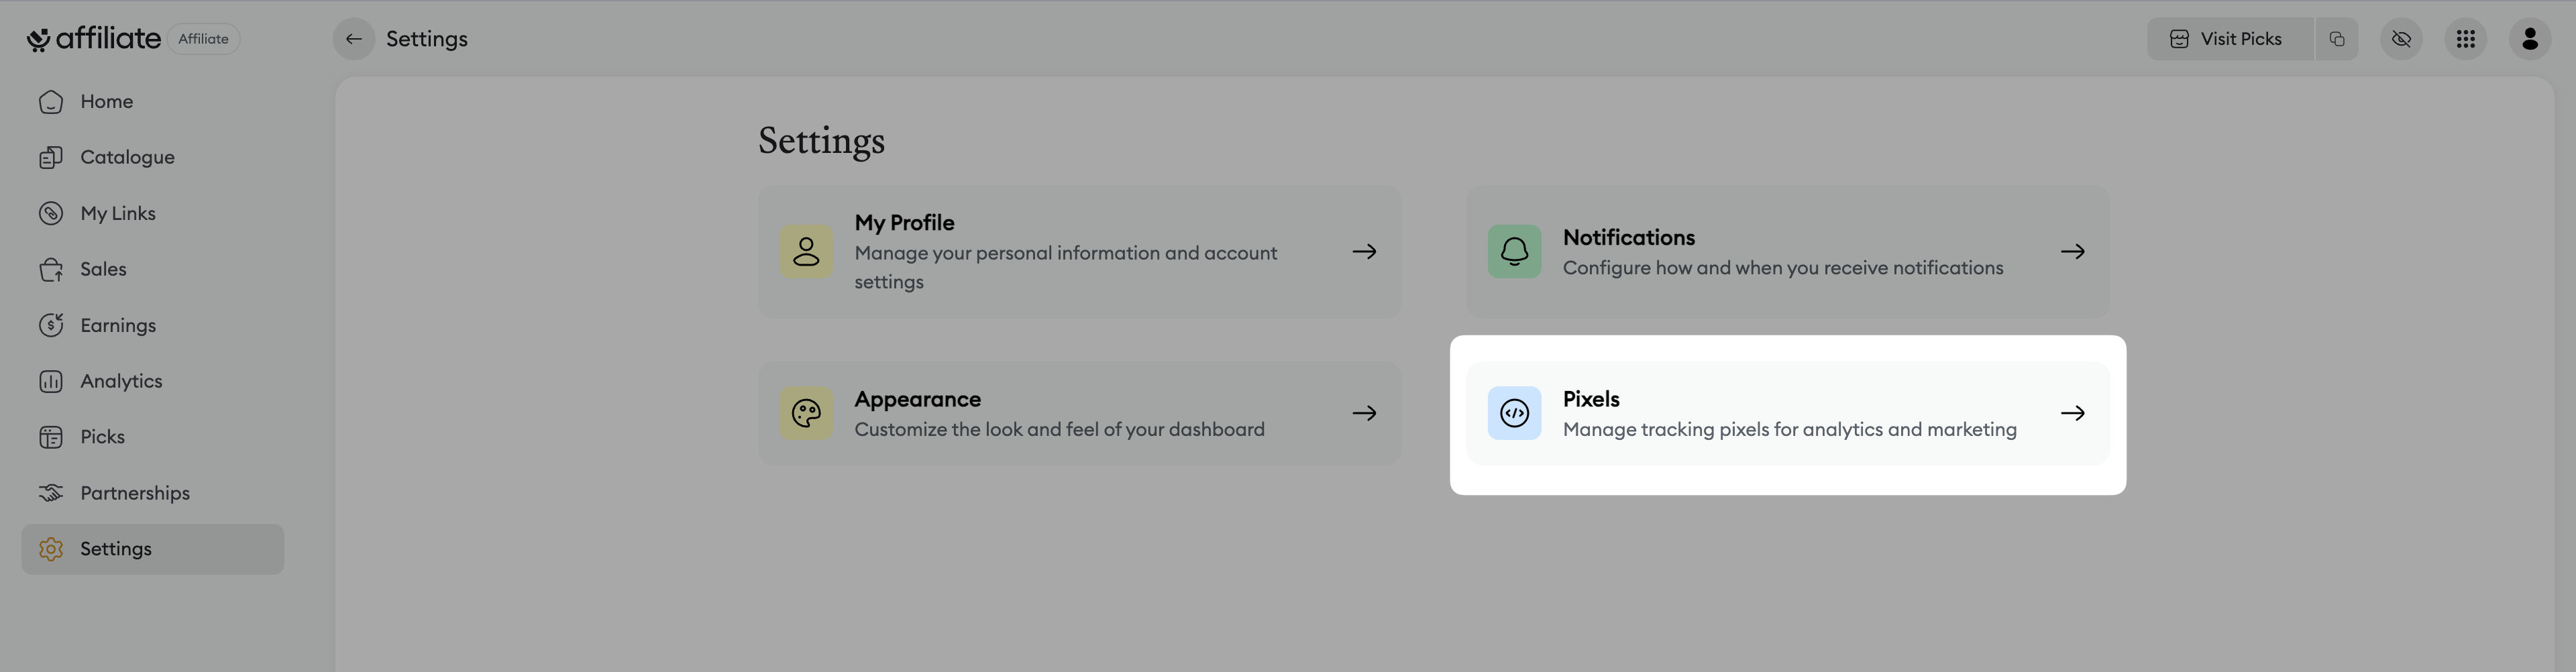Go to Home in the sidebar

106,101
